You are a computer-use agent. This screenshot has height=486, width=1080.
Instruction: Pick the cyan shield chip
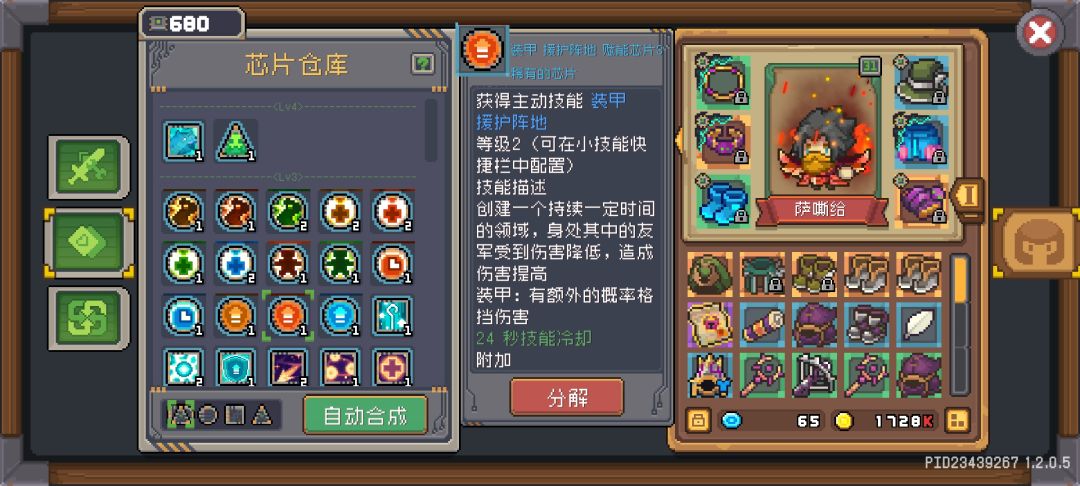pos(236,368)
